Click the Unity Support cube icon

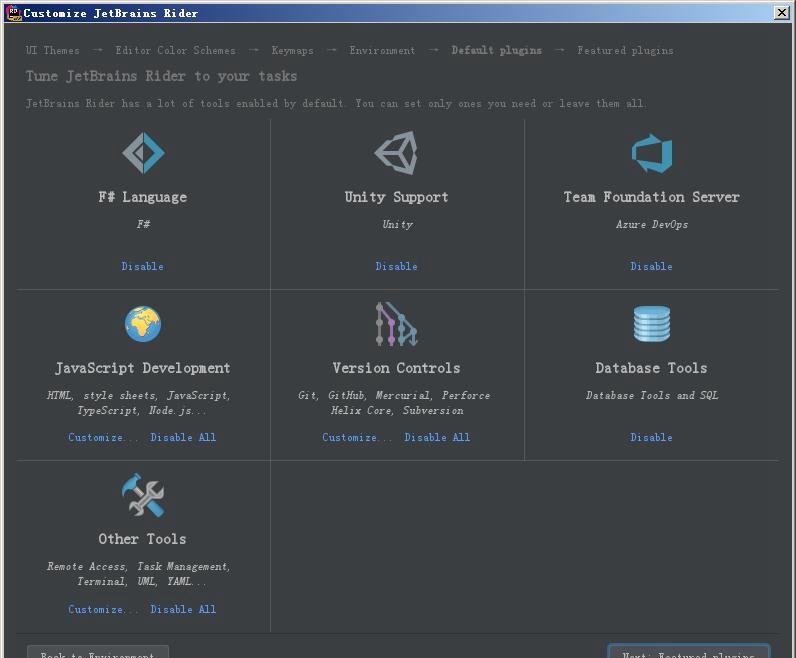coord(396,153)
